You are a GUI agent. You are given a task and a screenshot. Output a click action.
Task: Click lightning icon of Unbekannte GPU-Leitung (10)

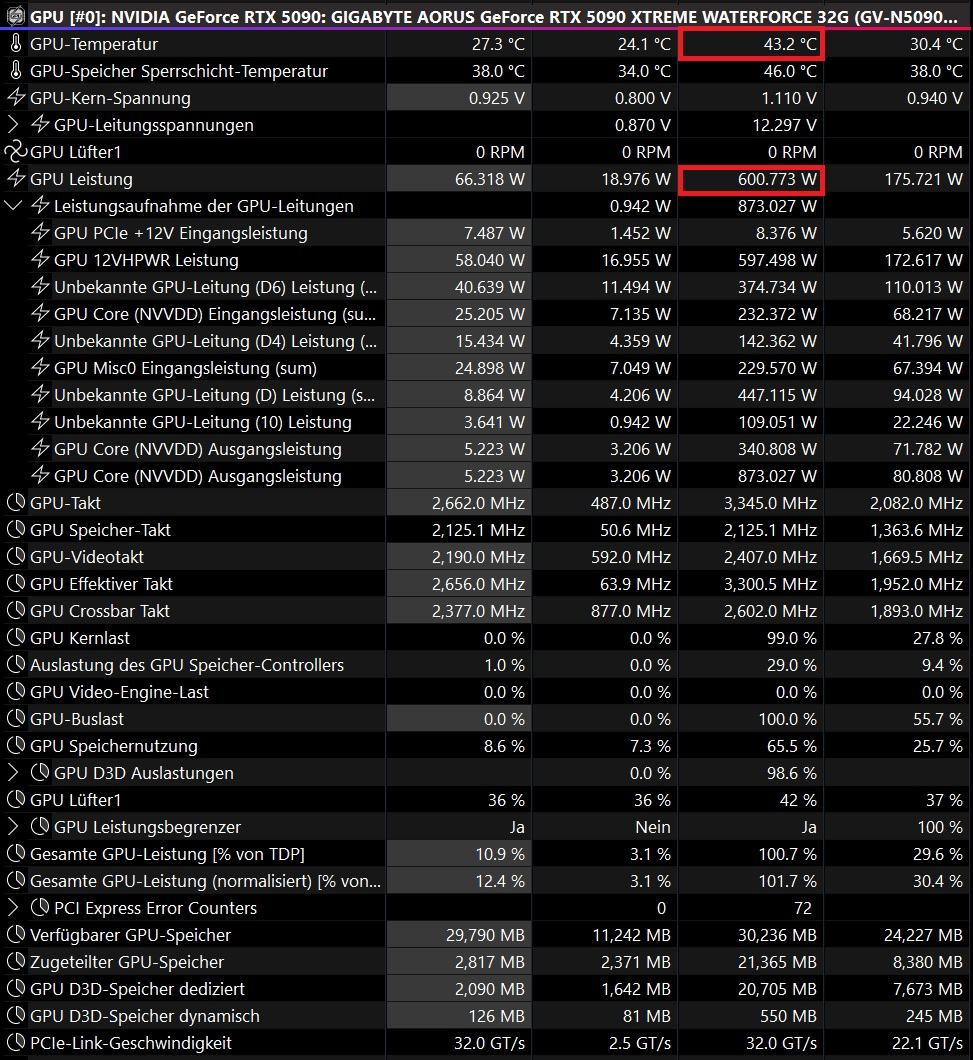coord(40,422)
